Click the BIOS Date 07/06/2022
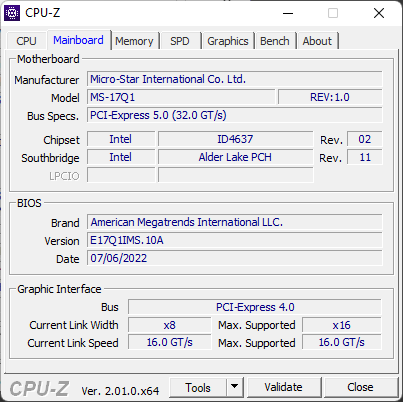403x402 pixels. [x=235, y=258]
